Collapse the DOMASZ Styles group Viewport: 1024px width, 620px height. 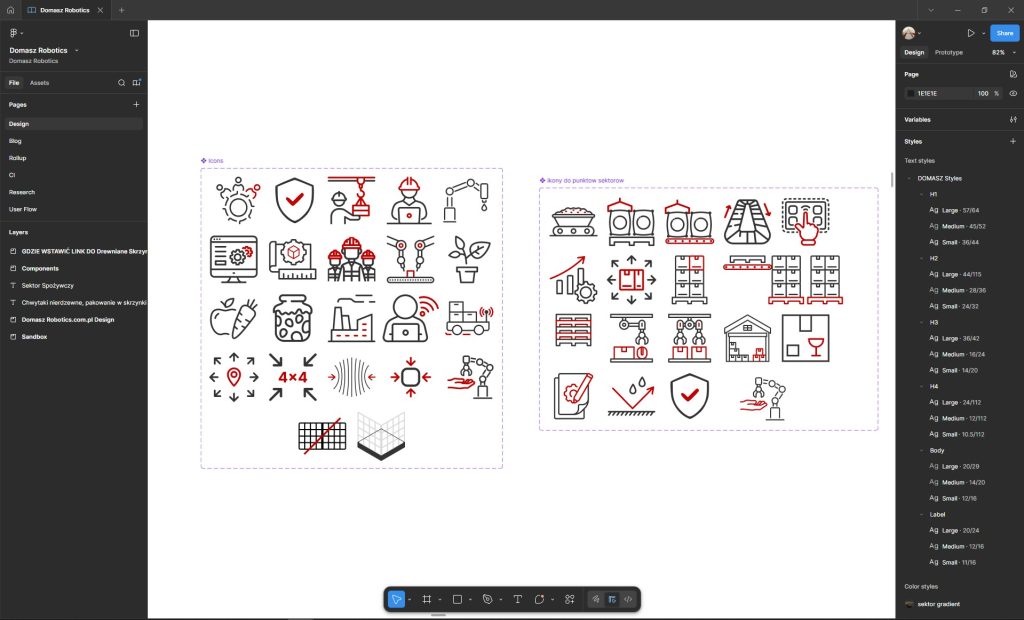click(x=909, y=178)
